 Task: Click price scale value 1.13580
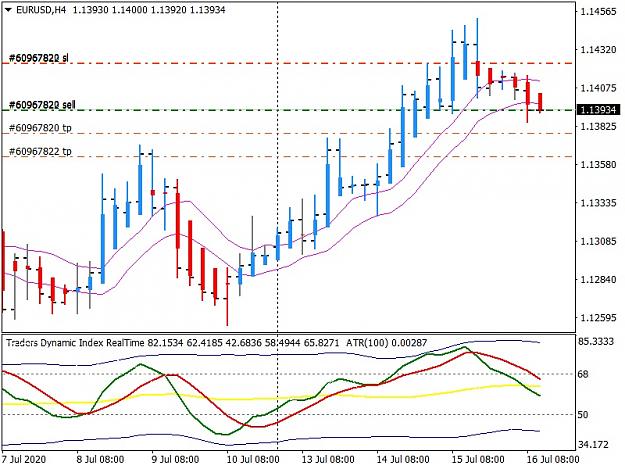598,164
